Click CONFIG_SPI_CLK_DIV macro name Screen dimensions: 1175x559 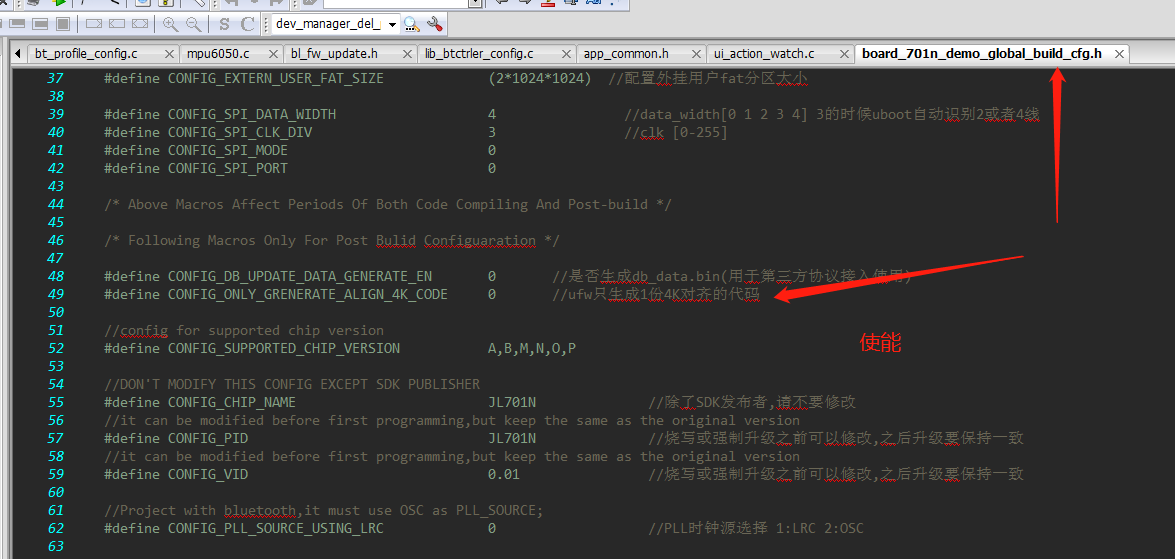pos(240,133)
